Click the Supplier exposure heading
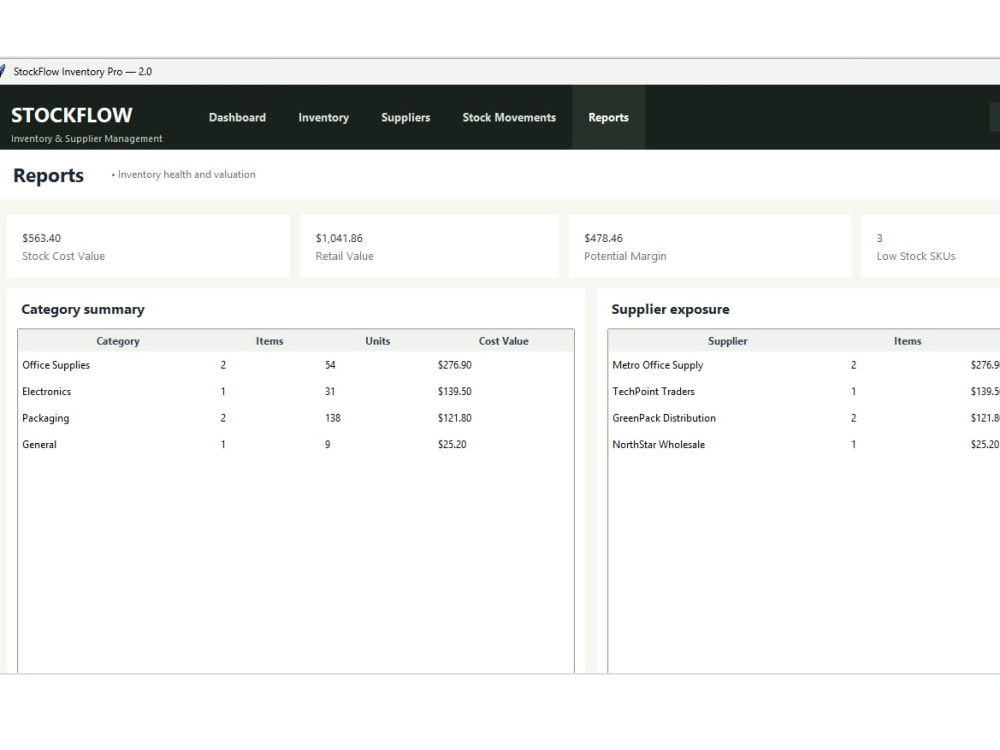 tap(670, 309)
